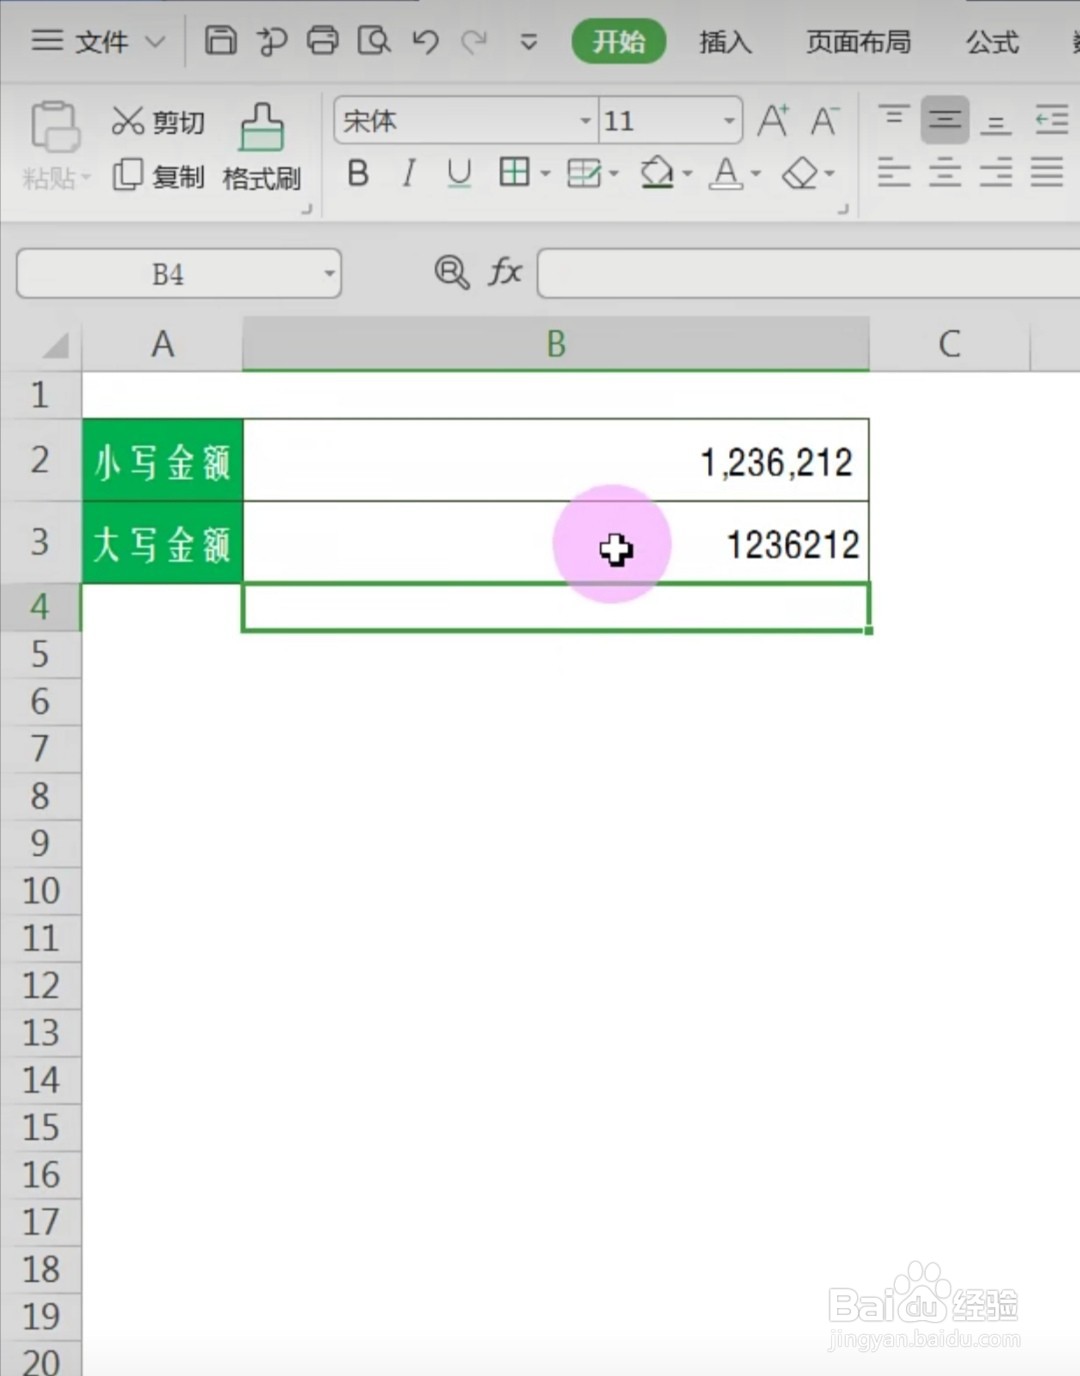The height and width of the screenshot is (1376, 1080).
Task: Select column C header
Action: [949, 344]
